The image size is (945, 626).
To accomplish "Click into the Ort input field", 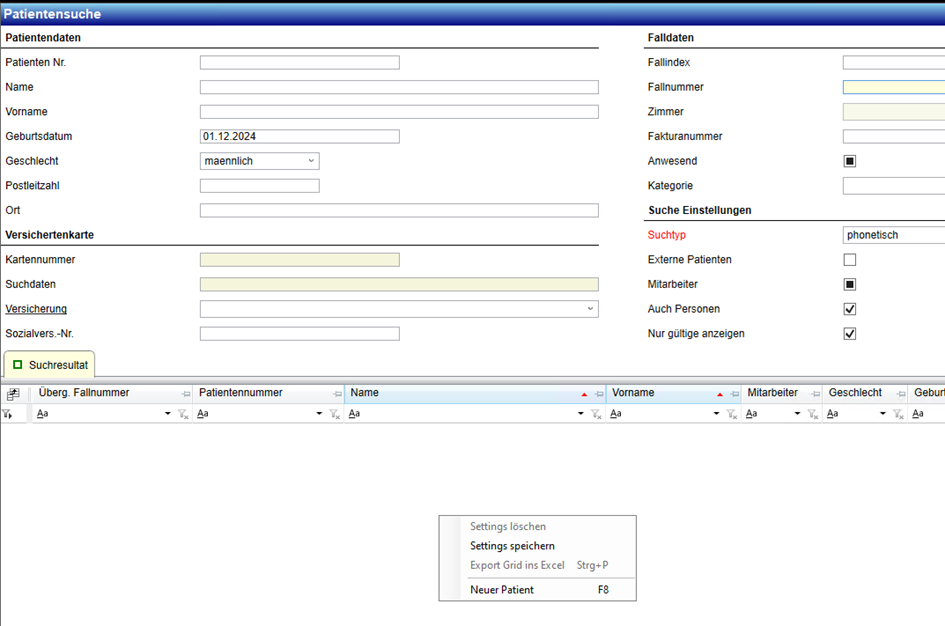I will pos(399,210).
